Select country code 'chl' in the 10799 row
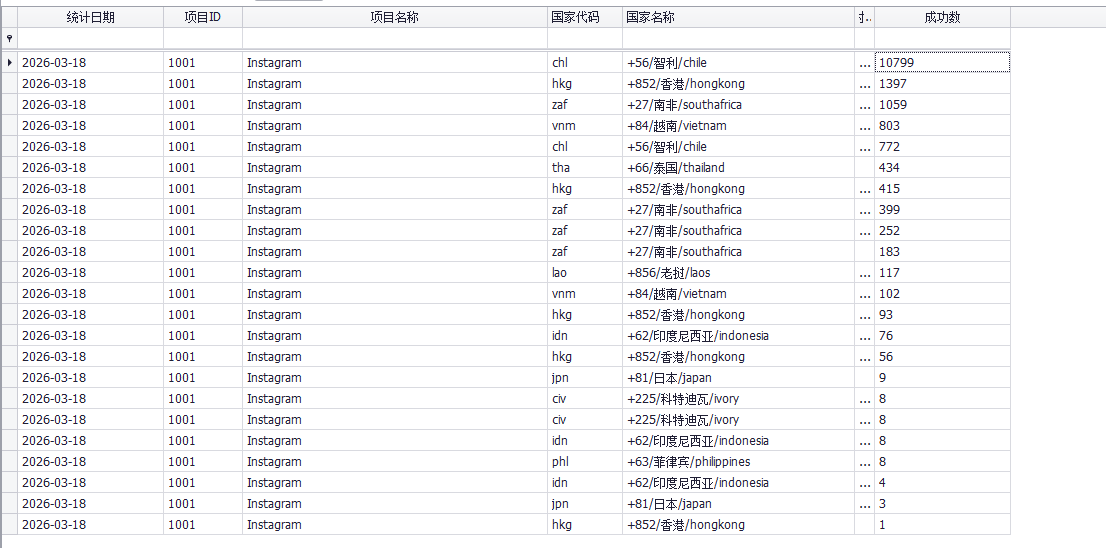The width and height of the screenshot is (1106, 548). tap(585, 63)
